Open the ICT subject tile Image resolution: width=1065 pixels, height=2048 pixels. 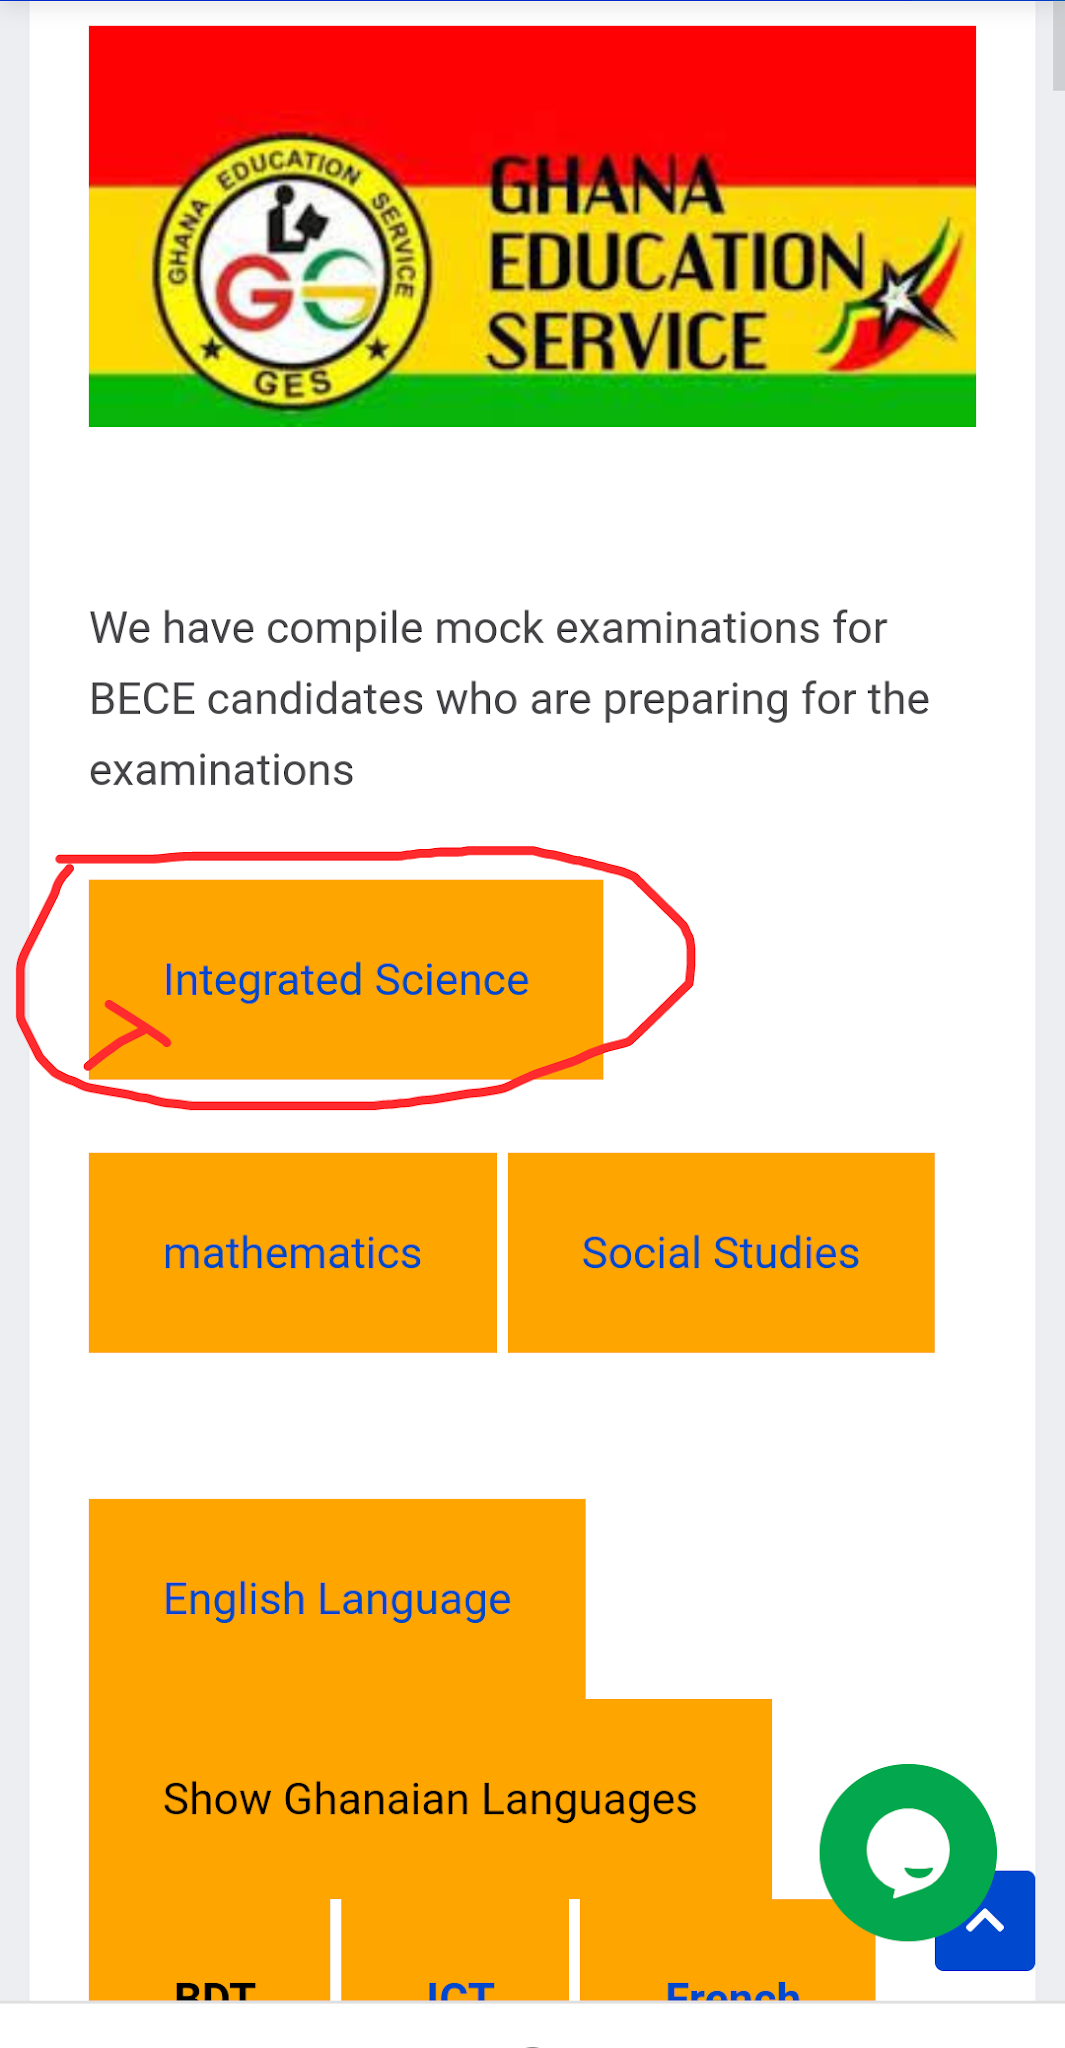[x=459, y=1985]
